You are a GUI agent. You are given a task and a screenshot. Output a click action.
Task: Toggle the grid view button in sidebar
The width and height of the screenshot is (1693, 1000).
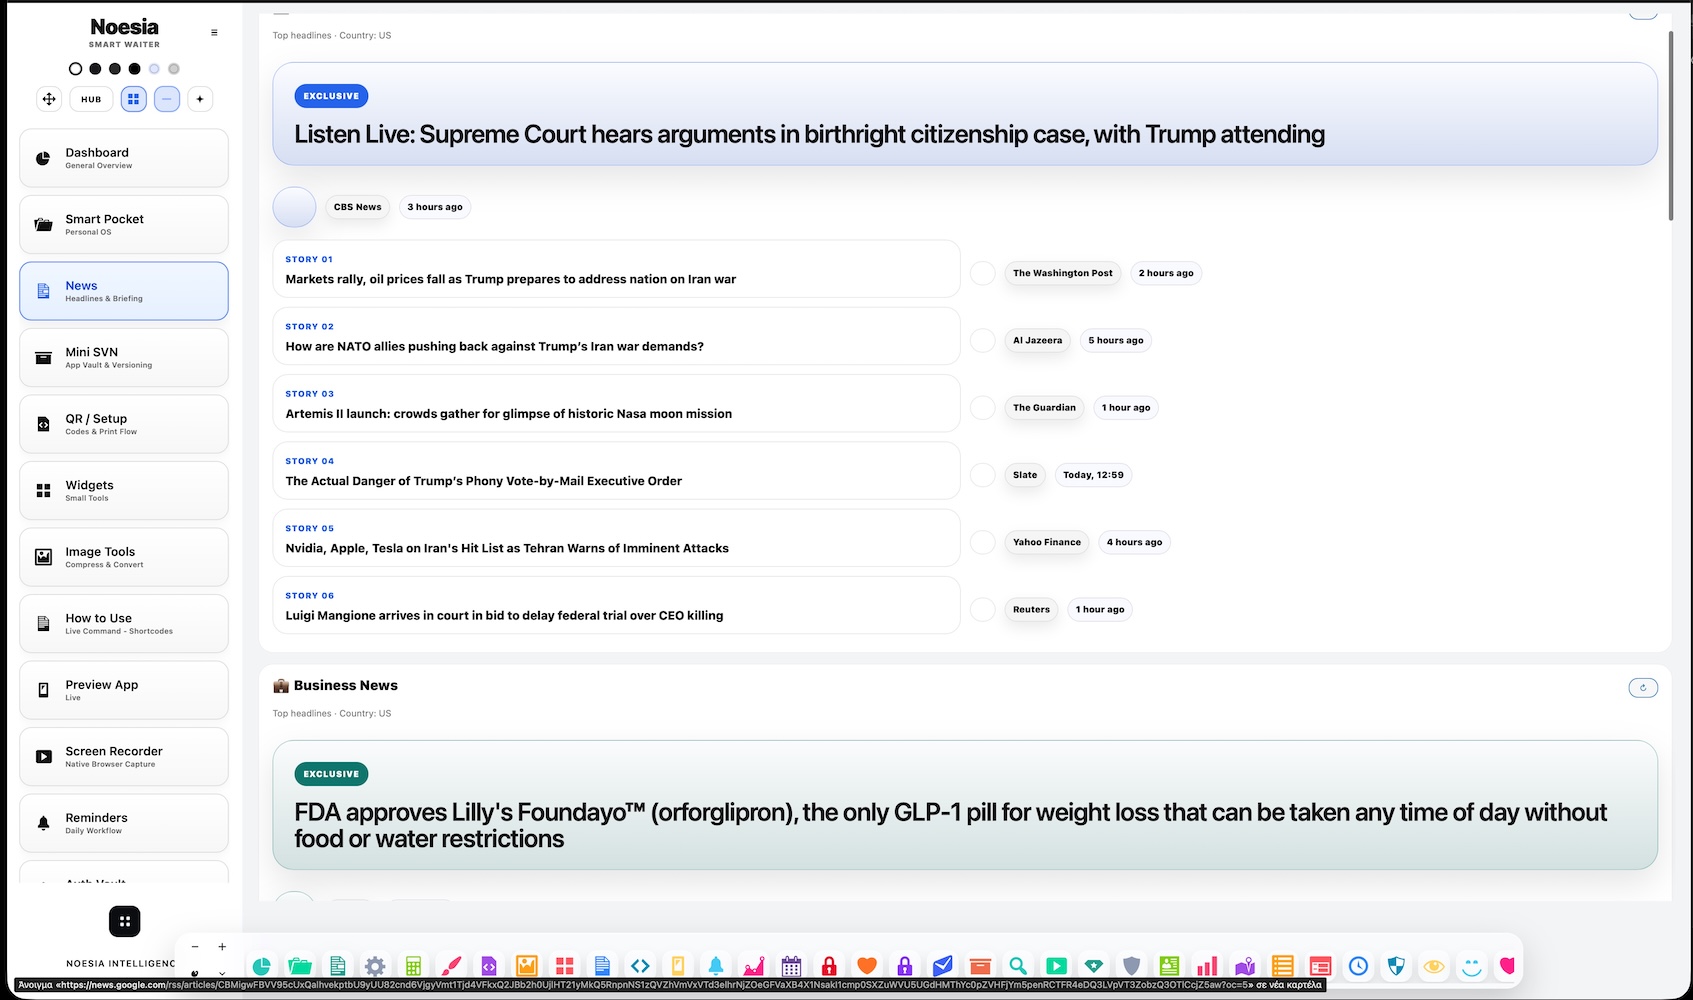point(133,99)
